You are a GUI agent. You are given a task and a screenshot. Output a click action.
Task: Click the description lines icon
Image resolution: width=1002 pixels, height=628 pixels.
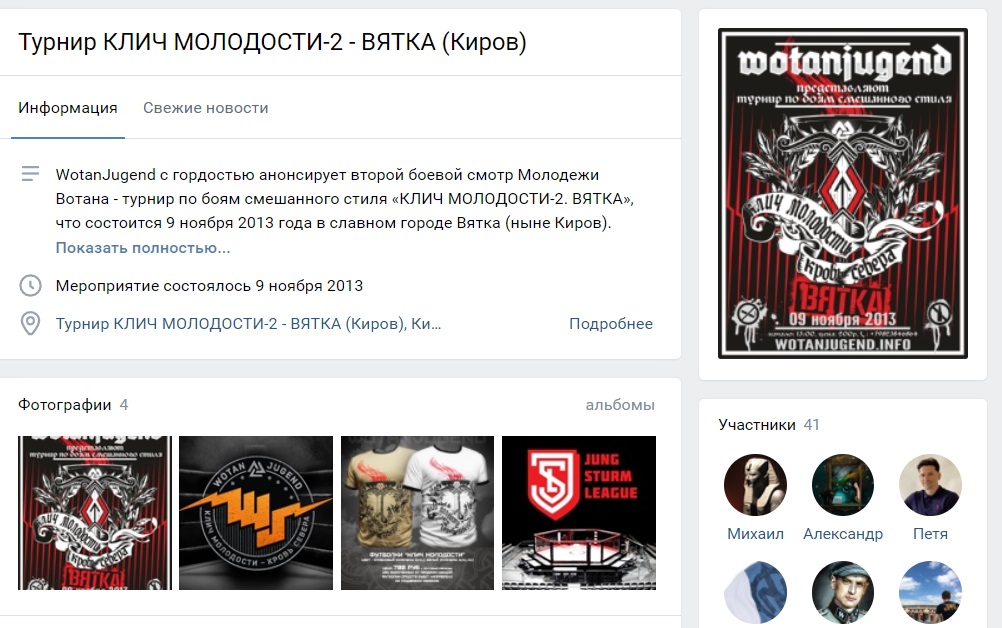click(30, 174)
